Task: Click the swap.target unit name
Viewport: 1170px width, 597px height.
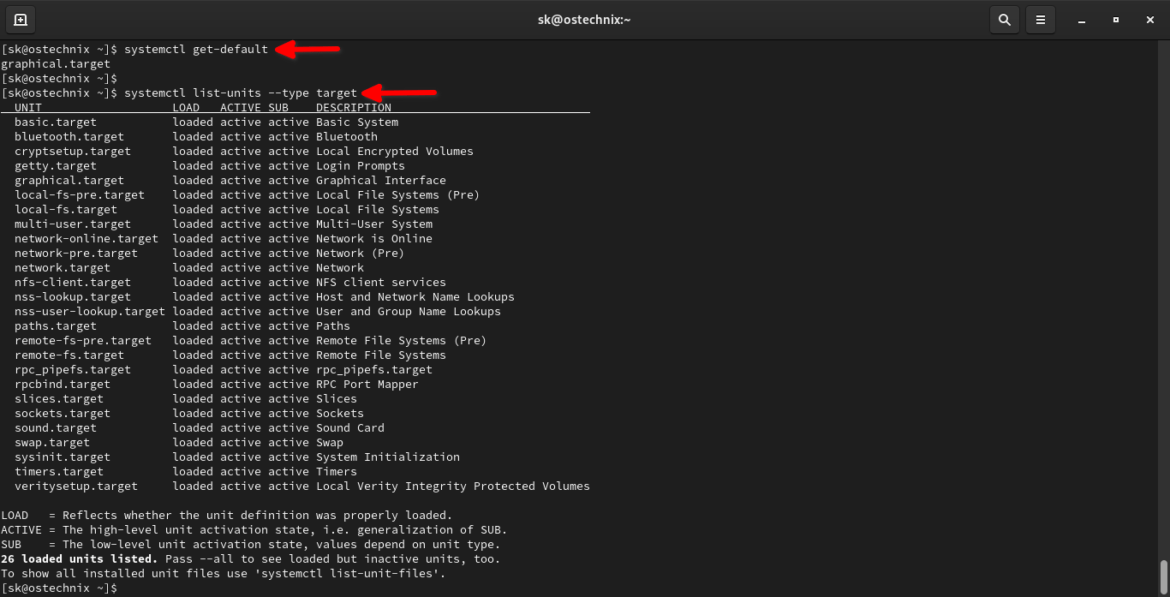Action: 52,443
